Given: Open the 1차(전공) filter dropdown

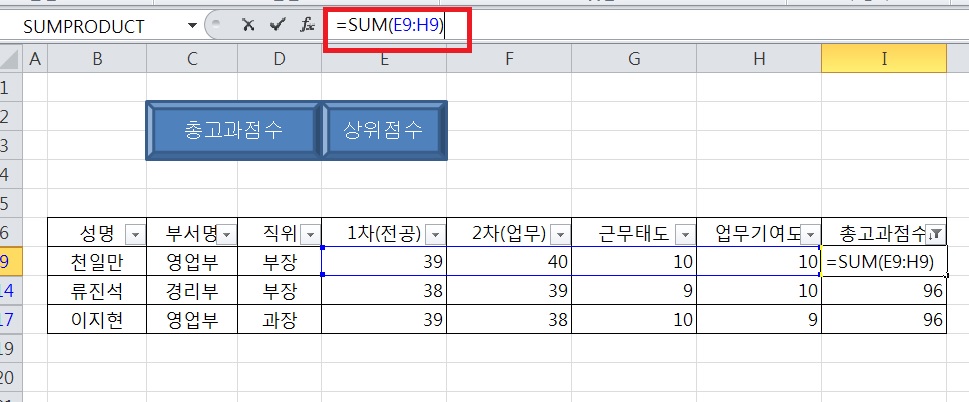Looking at the screenshot, I should (x=435, y=234).
